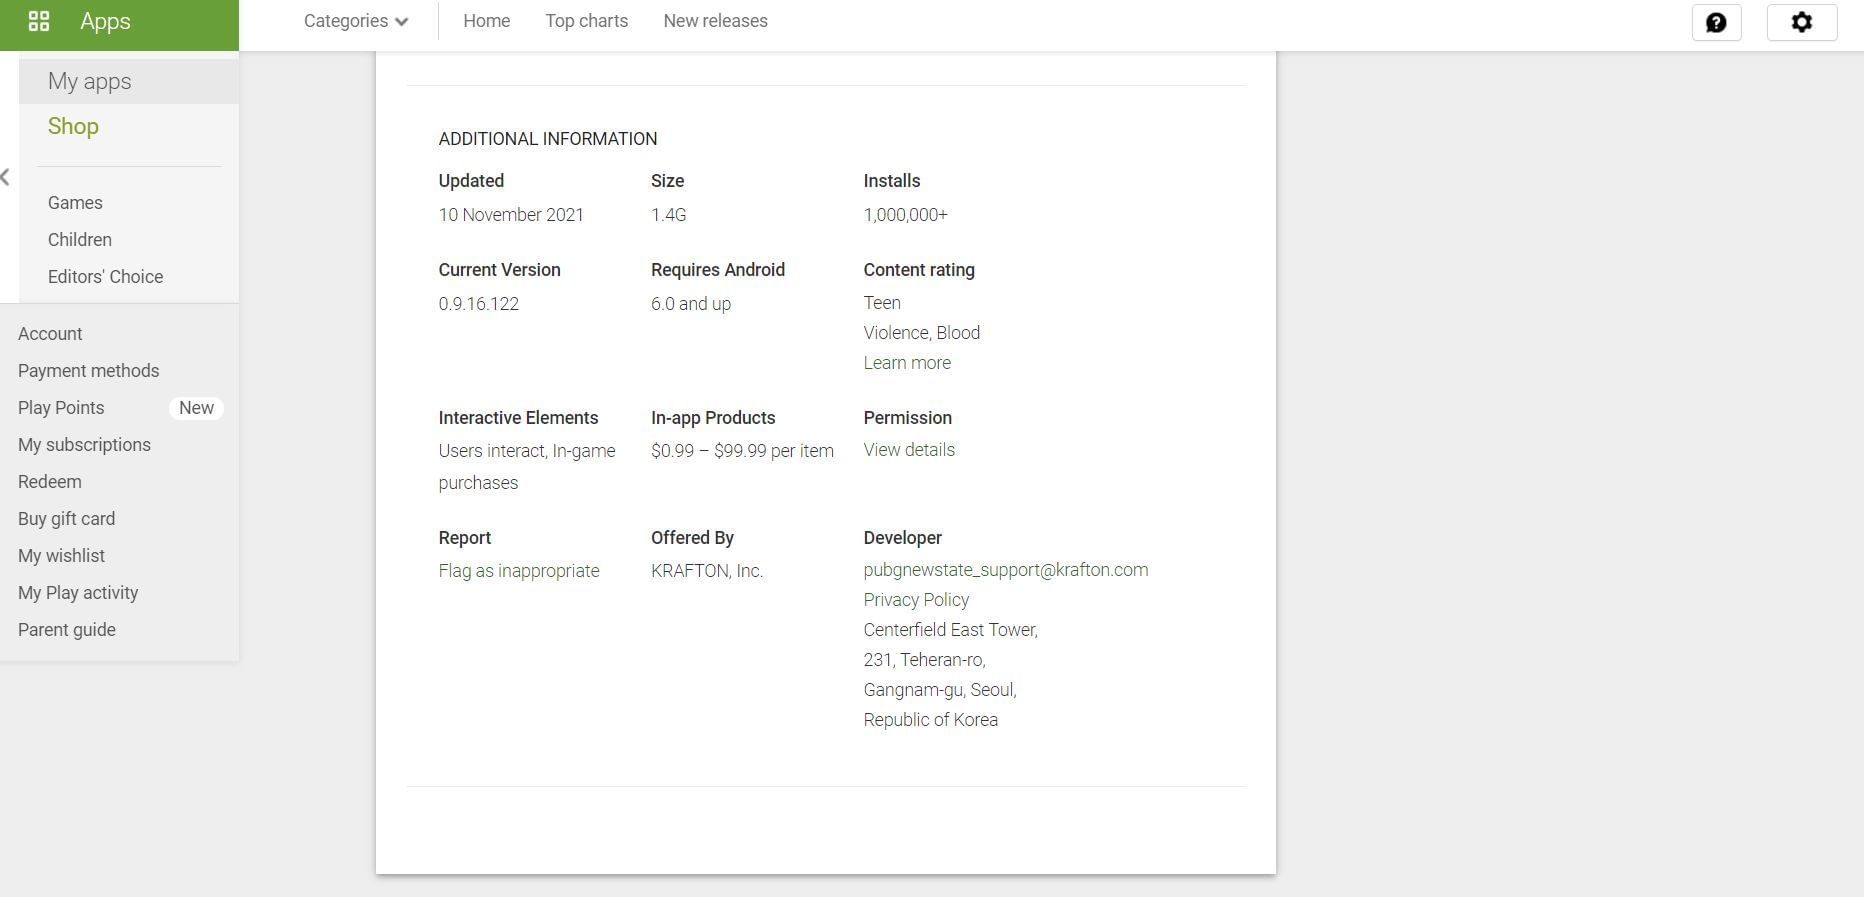The width and height of the screenshot is (1864, 897).
Task: Go to My wishlist
Action: [x=61, y=556]
